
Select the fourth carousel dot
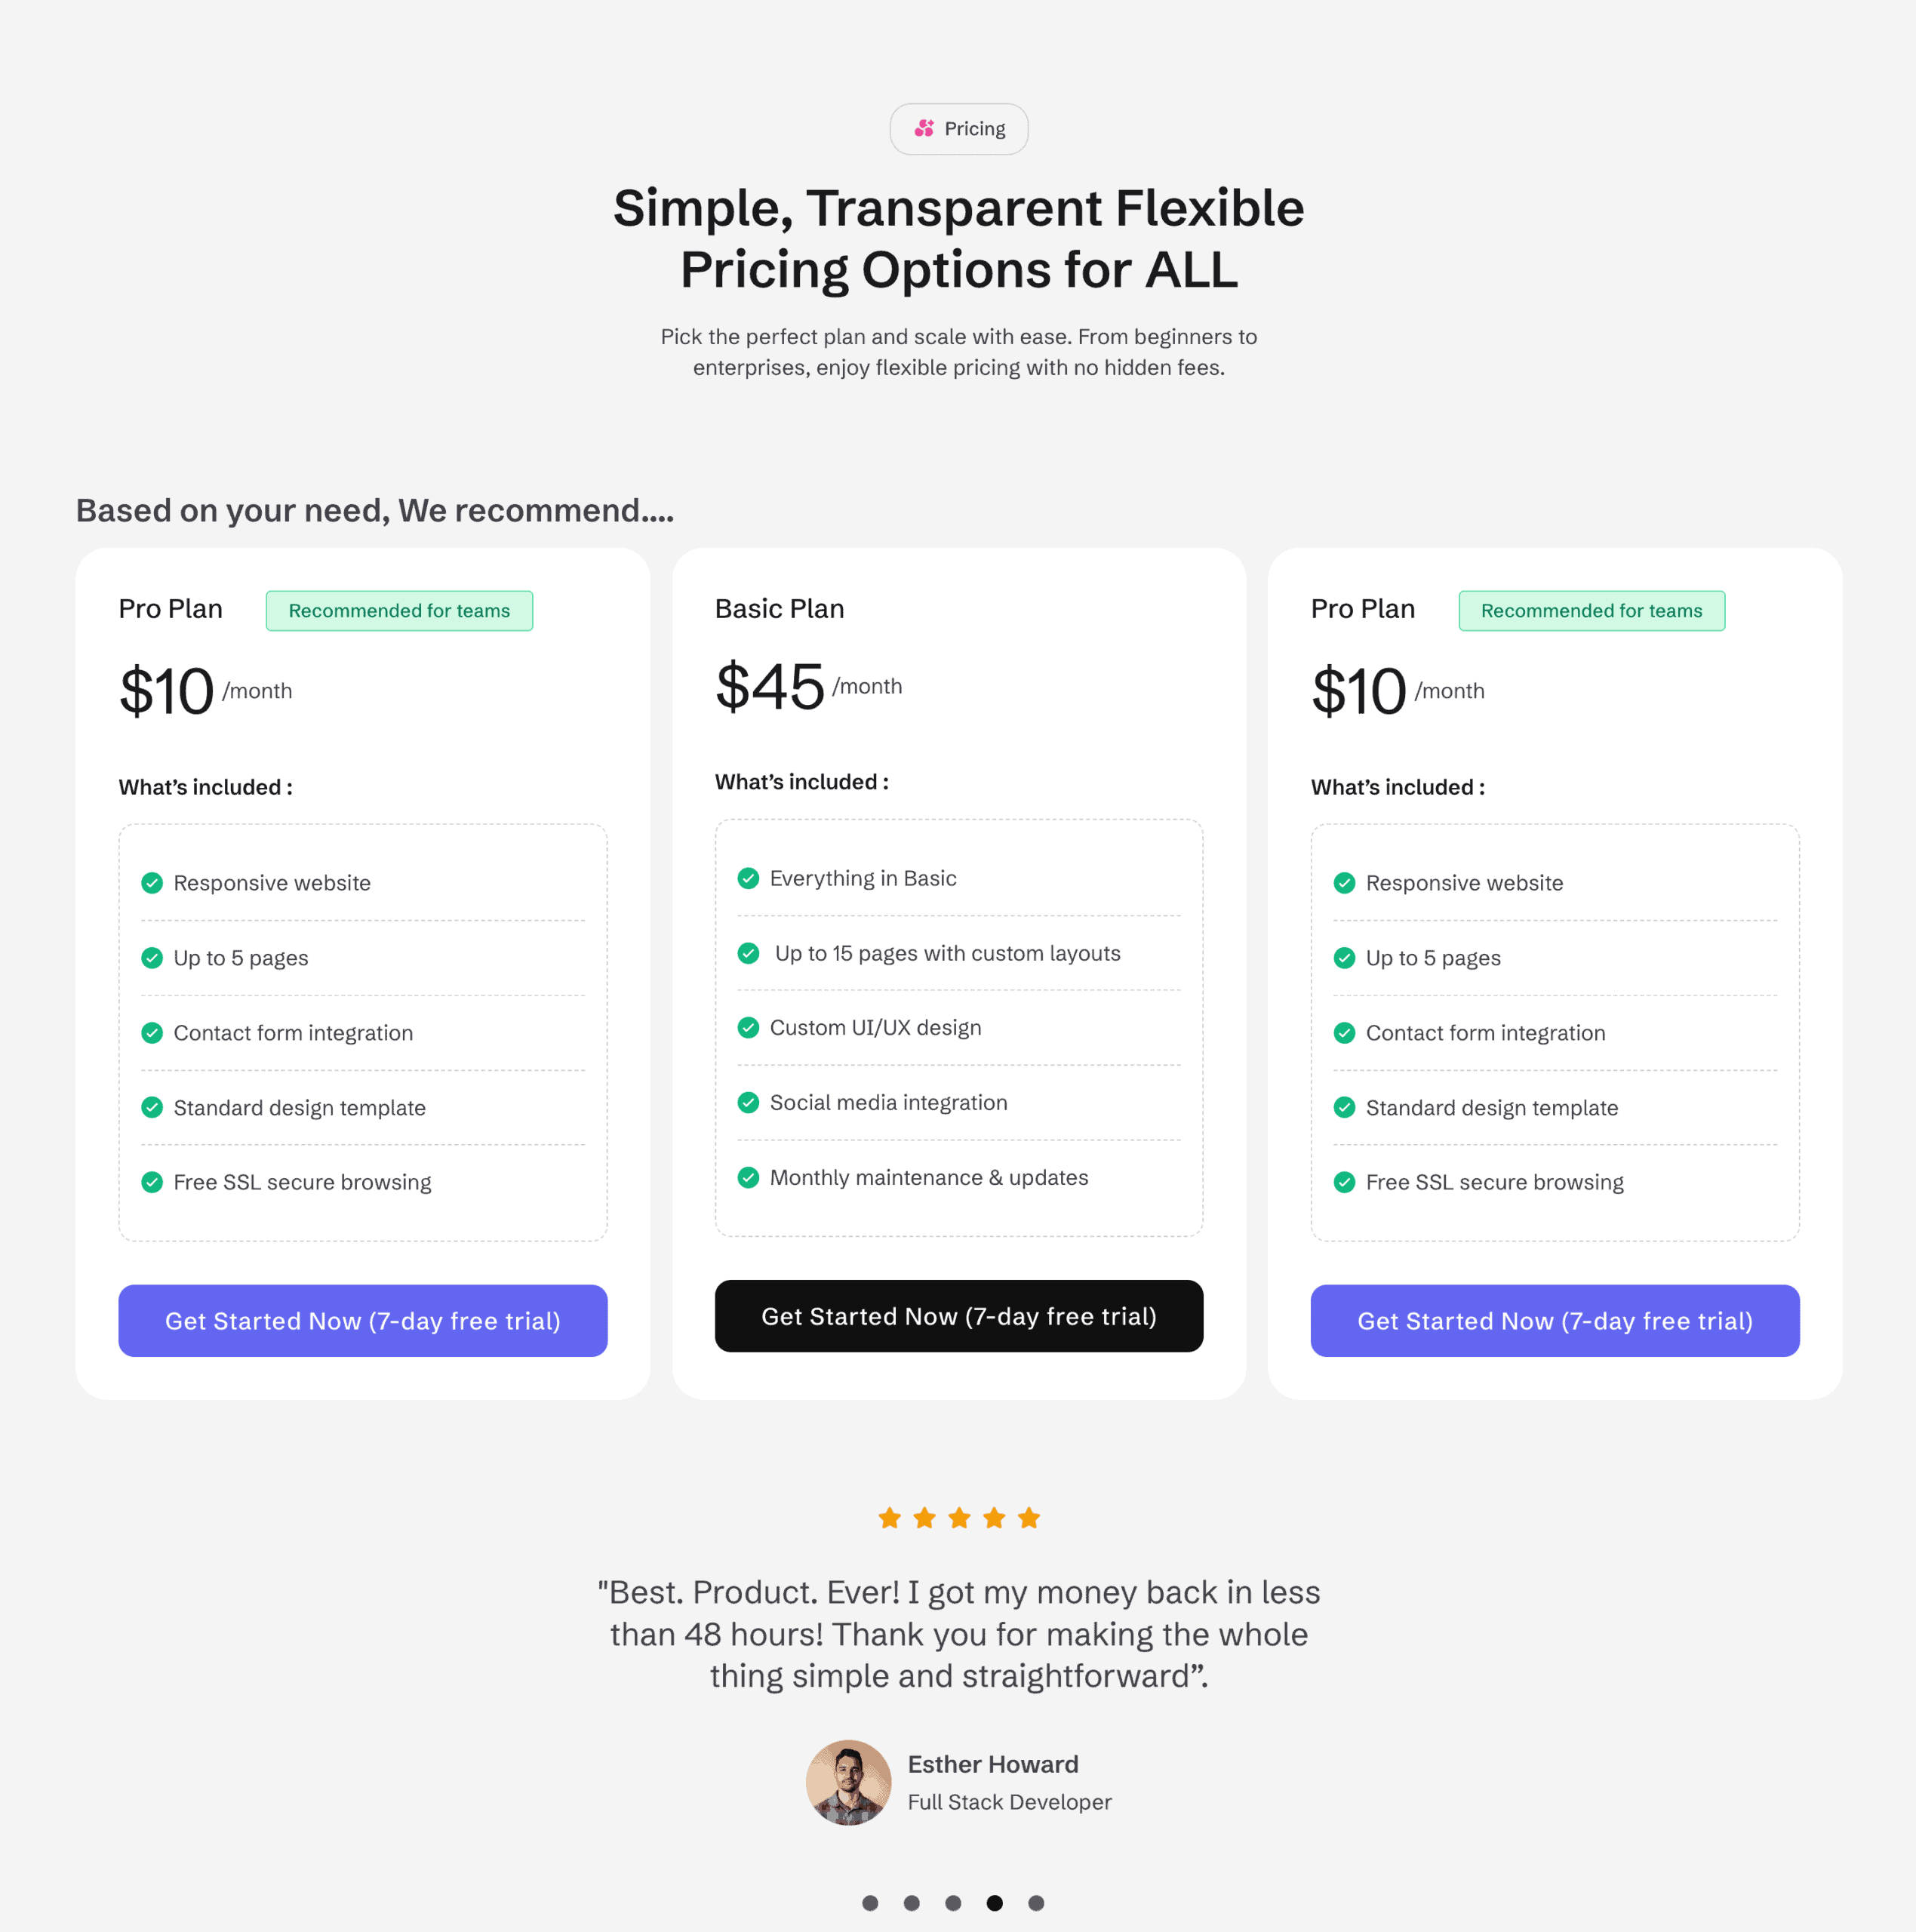click(x=995, y=1903)
